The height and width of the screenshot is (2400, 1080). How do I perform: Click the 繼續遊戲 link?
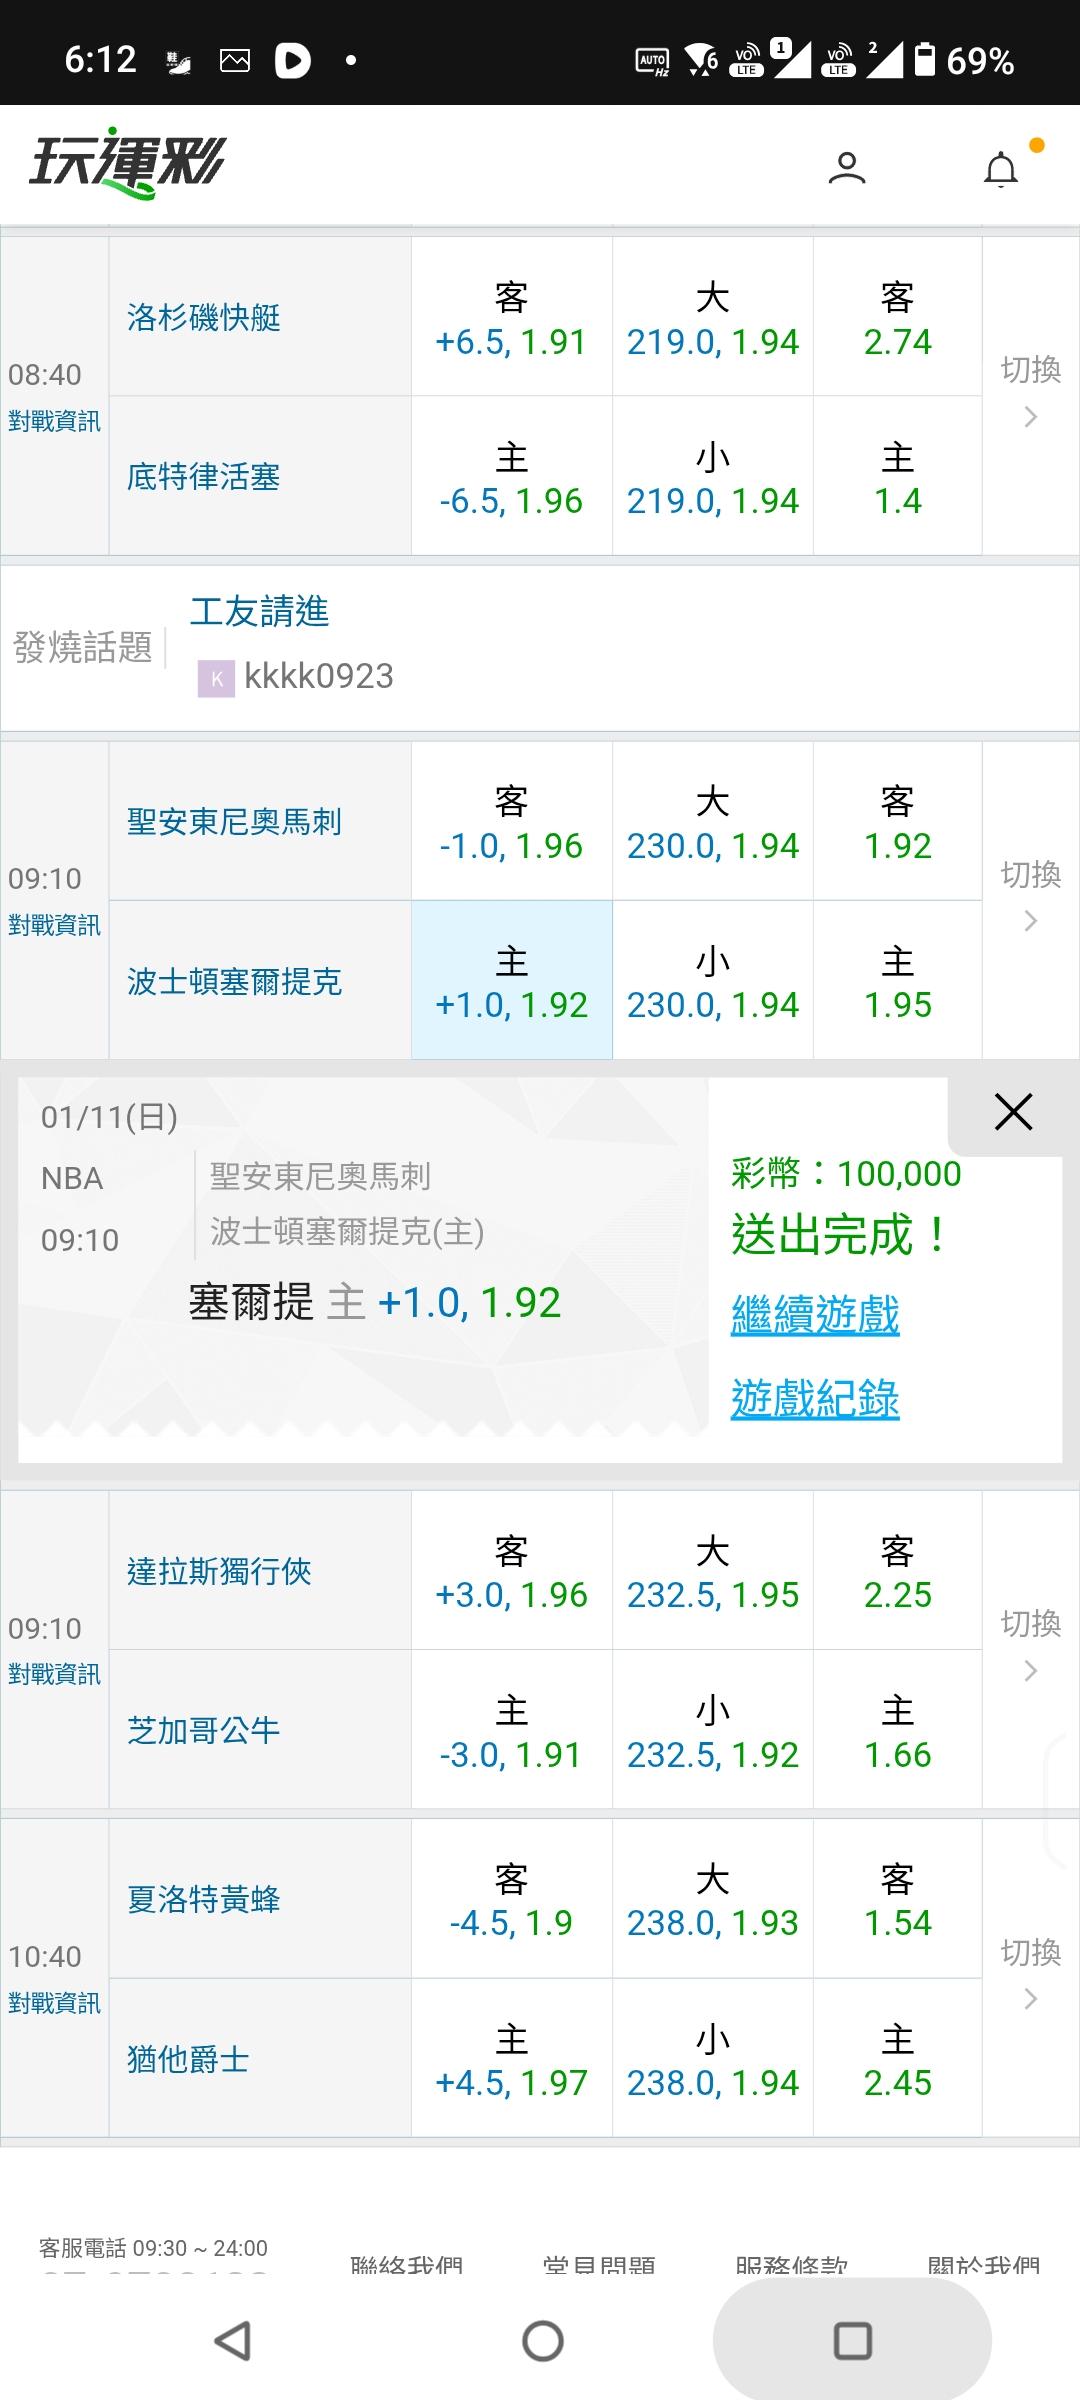point(815,1315)
